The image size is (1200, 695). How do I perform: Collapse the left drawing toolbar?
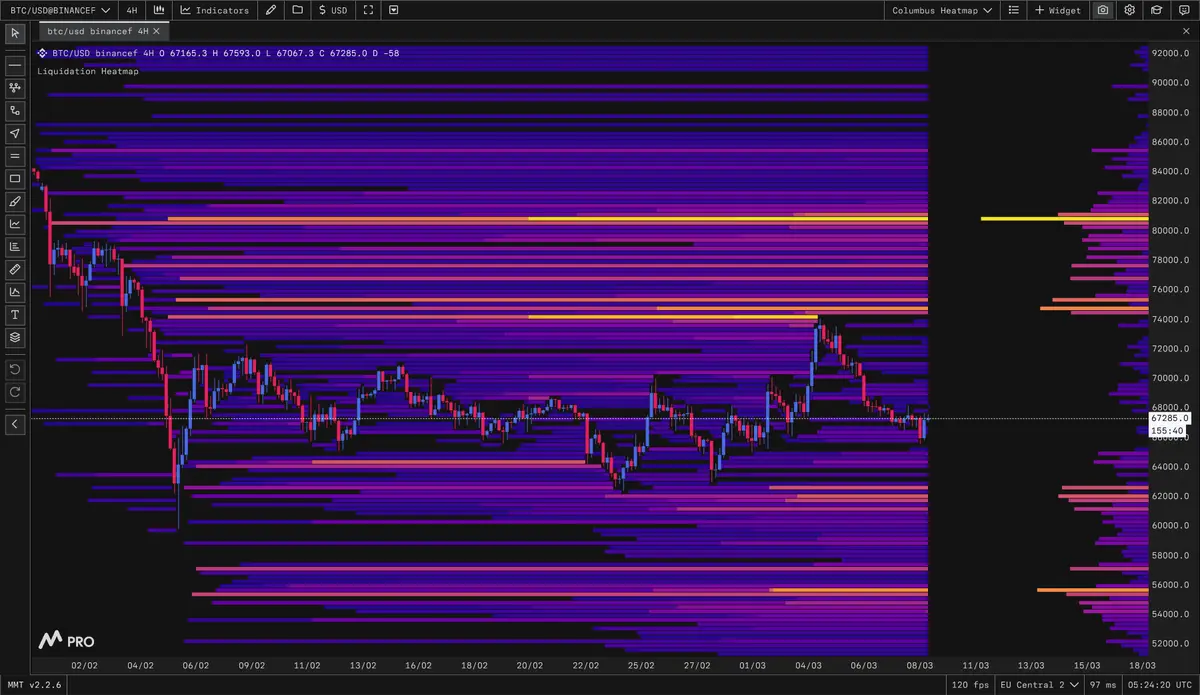pyautogui.click(x=15, y=425)
